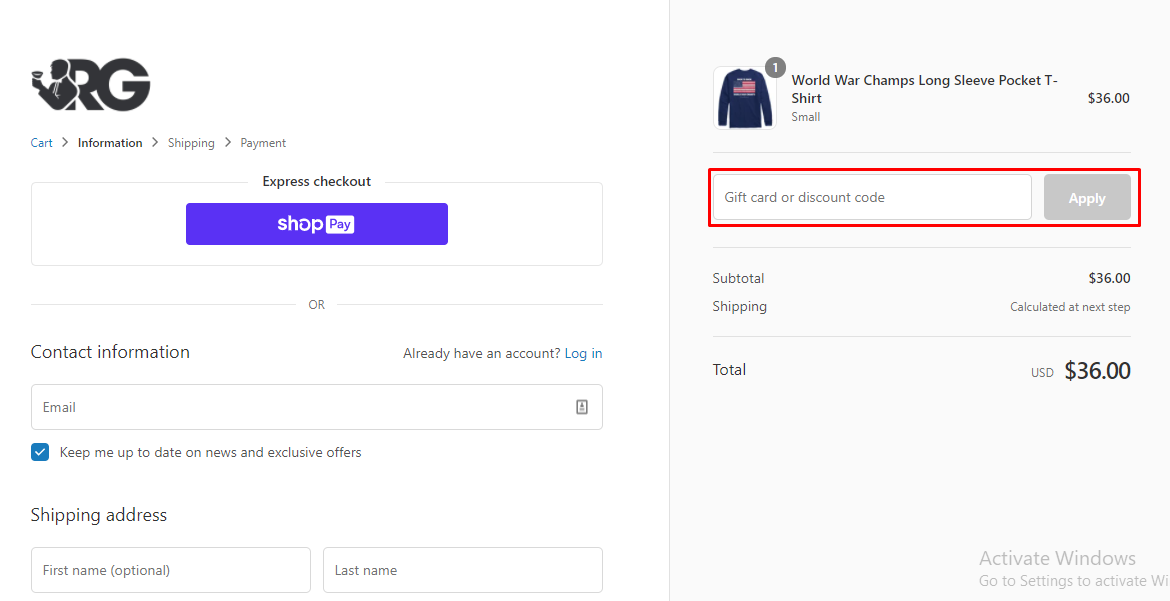Image resolution: width=1170 pixels, height=601 pixels.
Task: Select the Information breadcrumb step
Action: click(x=110, y=143)
